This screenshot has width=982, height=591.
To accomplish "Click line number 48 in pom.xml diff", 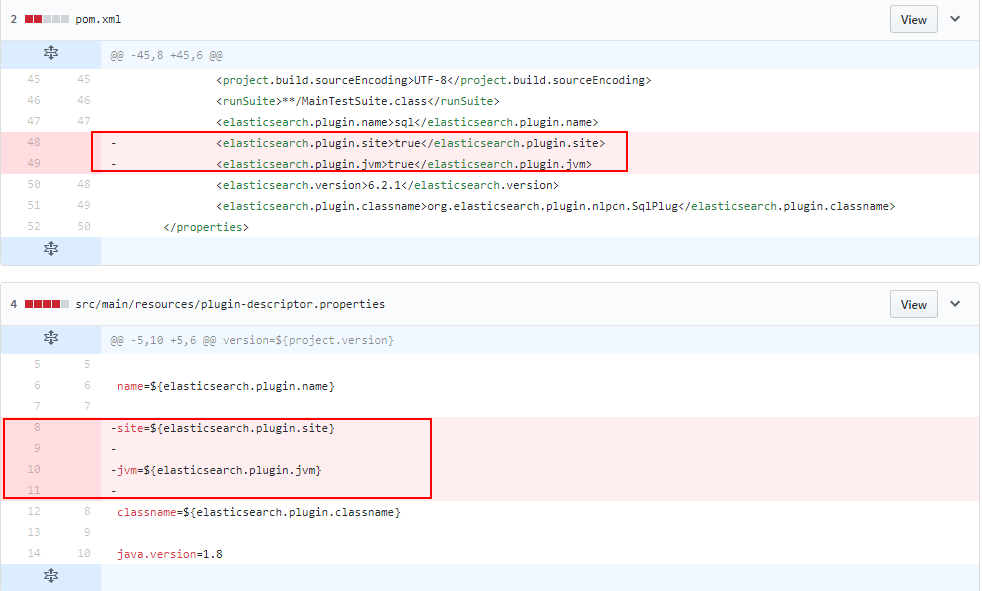I will [34, 142].
